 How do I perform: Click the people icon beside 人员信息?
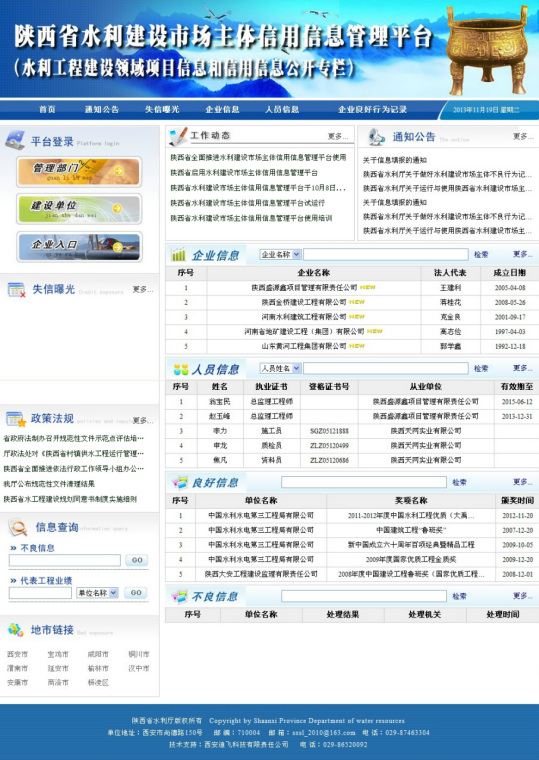181,369
